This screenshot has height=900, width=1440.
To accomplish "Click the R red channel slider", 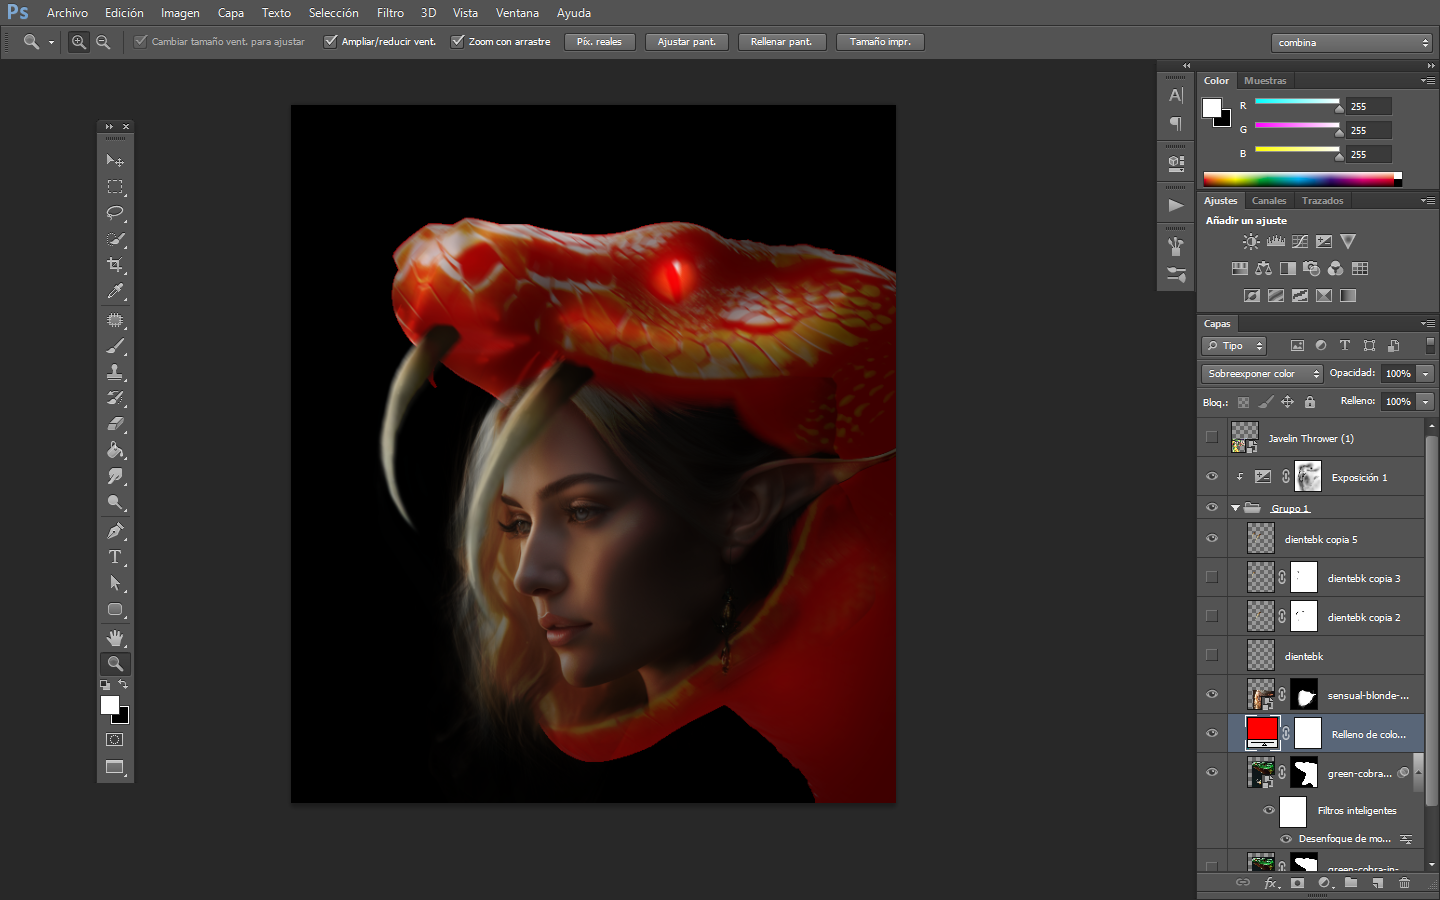I will click(x=1297, y=103).
